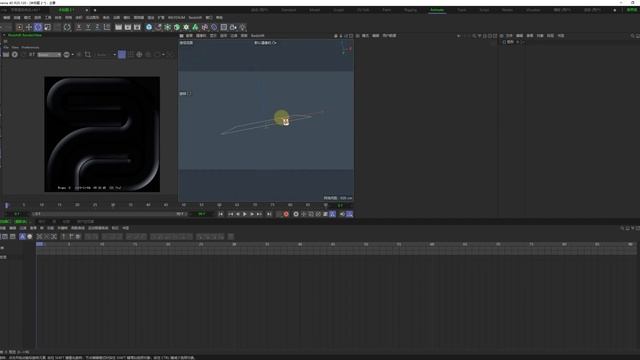This screenshot has height=360, width=640.
Task: Click the camera object icon
Action: point(233,27)
